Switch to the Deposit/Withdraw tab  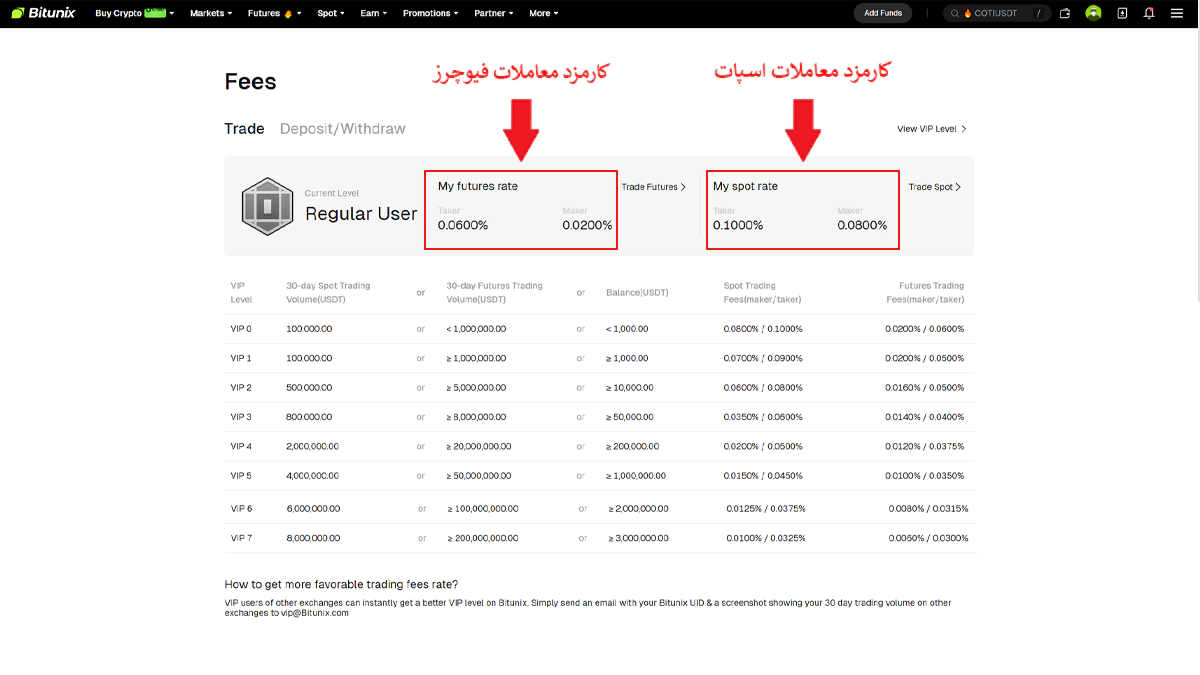point(343,128)
